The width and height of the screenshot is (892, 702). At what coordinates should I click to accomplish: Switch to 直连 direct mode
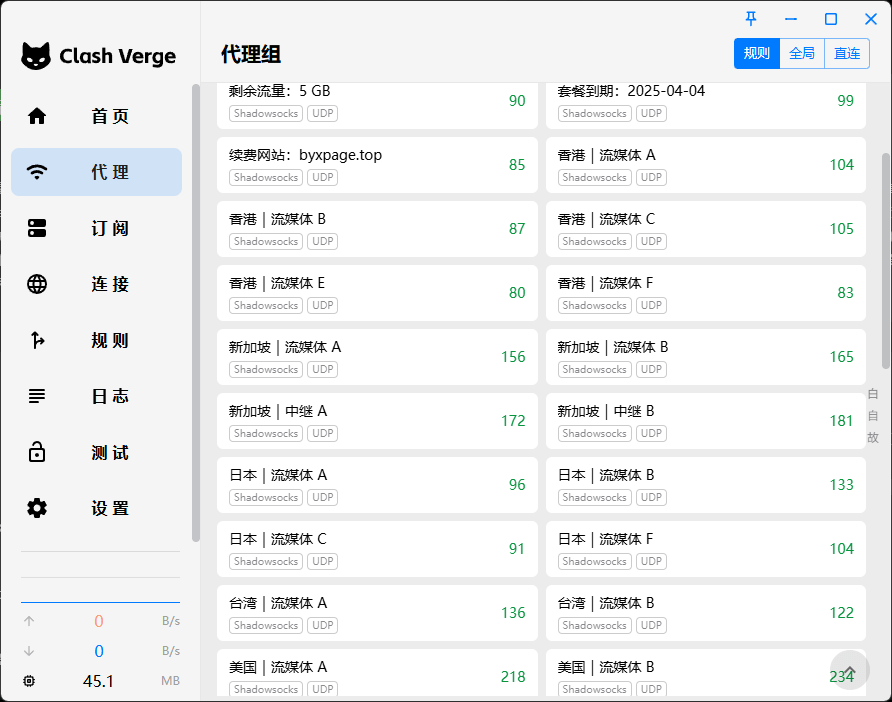tap(847, 54)
